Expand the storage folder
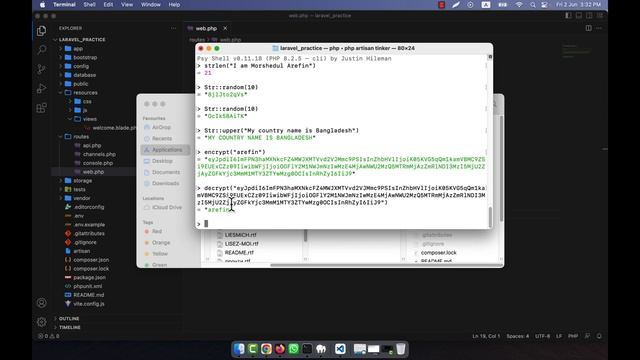This screenshot has width=640, height=360. [x=82, y=180]
